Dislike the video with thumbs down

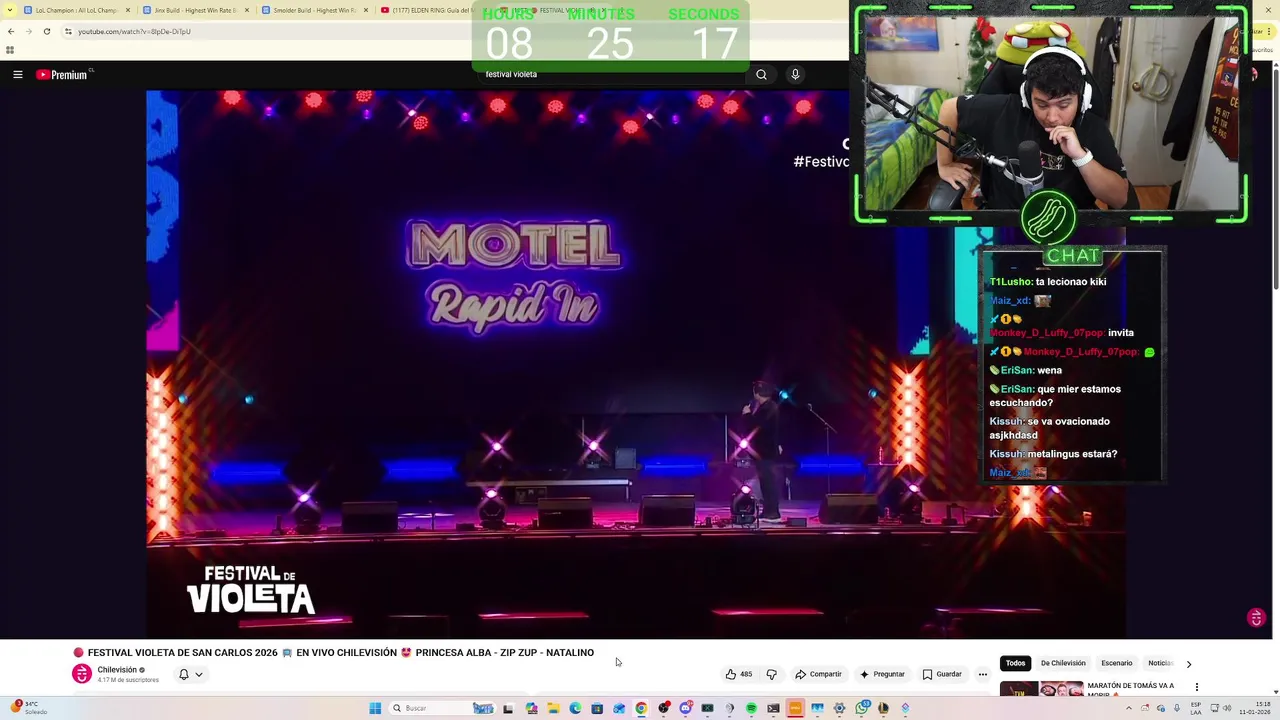coord(771,674)
